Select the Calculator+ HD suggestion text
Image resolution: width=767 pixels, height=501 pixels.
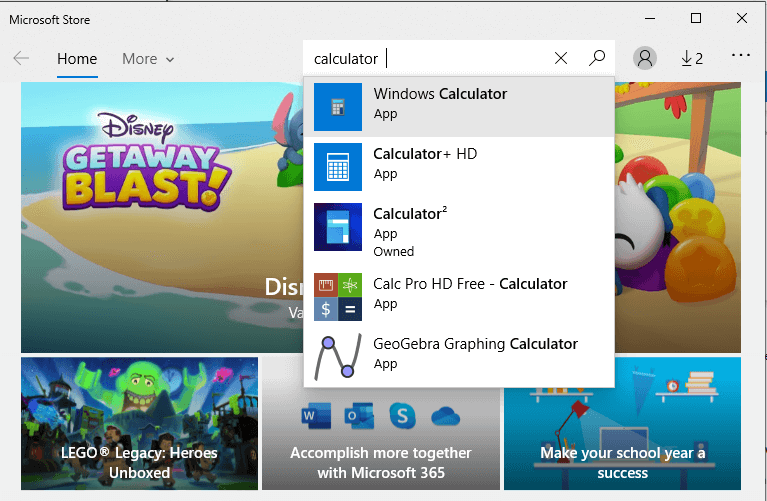[425, 154]
